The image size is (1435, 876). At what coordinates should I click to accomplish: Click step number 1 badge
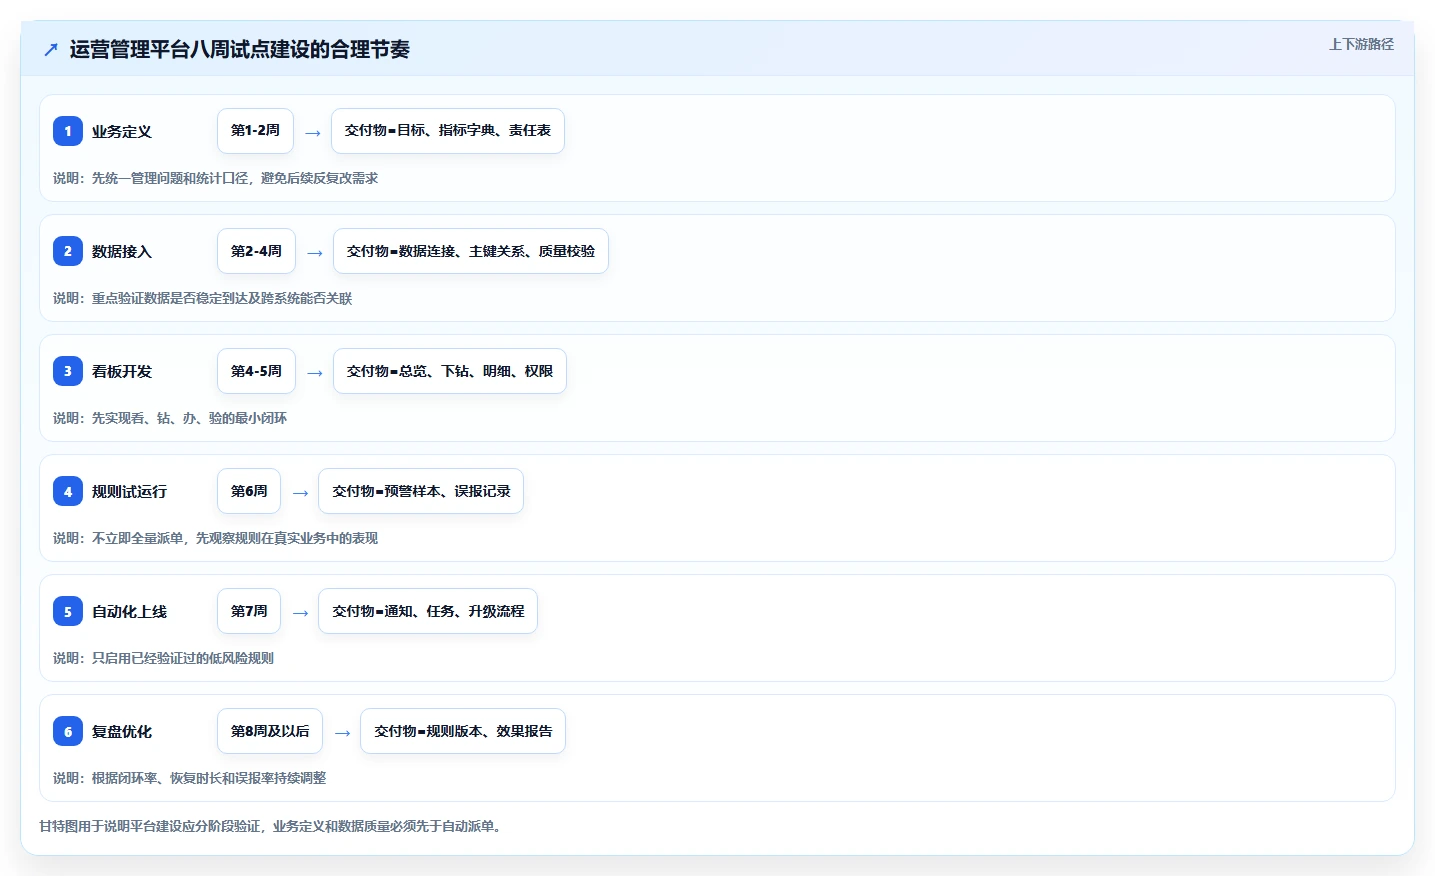point(68,131)
